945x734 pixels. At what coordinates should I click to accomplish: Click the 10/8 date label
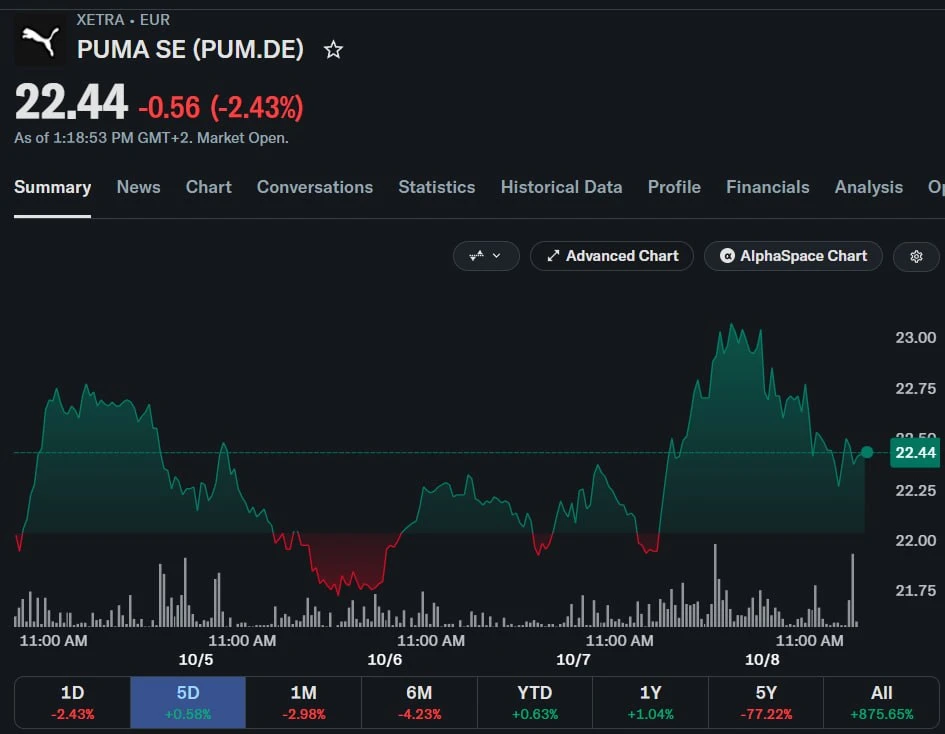tap(762, 660)
